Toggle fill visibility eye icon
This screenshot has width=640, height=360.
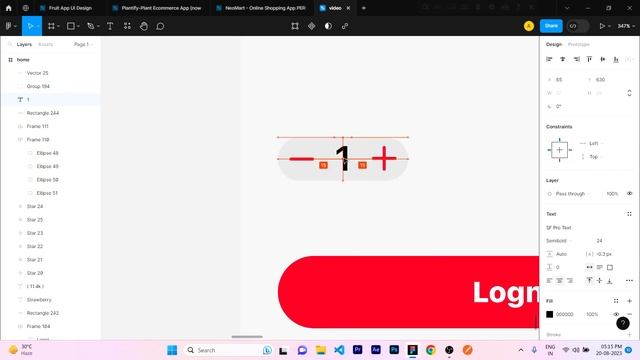point(616,314)
